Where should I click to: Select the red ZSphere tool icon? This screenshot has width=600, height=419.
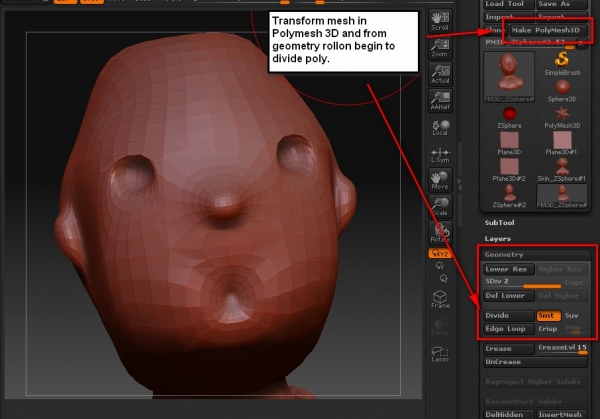coord(509,117)
